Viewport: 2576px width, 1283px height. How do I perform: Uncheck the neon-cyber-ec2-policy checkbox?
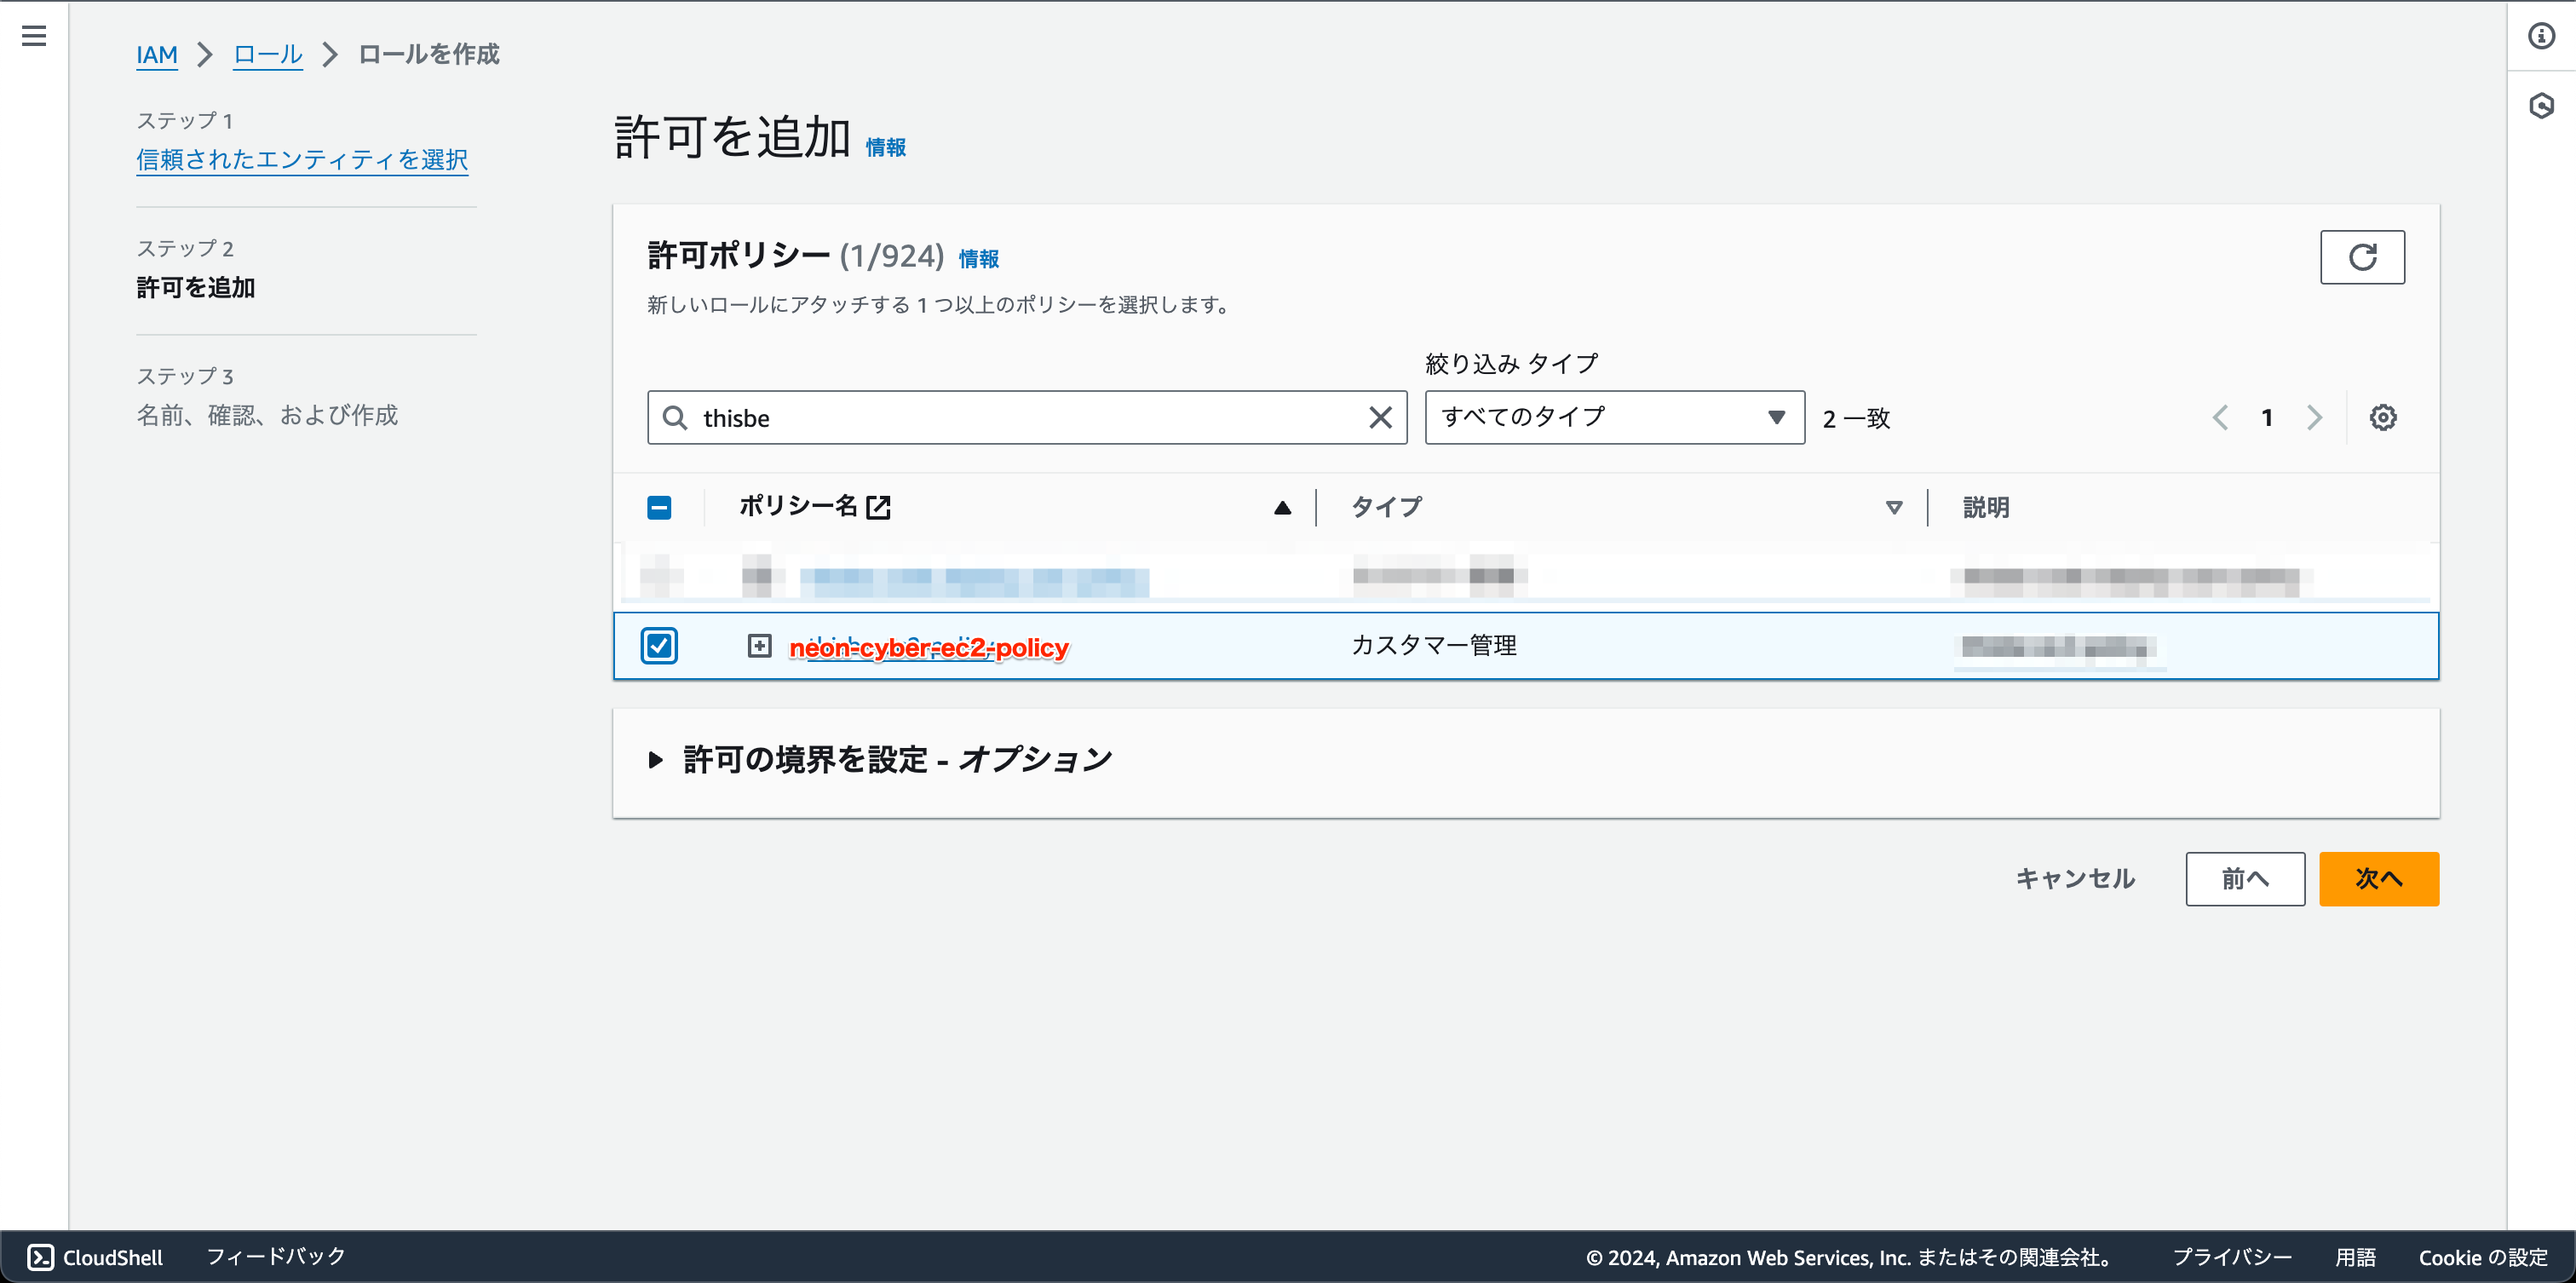tap(660, 645)
